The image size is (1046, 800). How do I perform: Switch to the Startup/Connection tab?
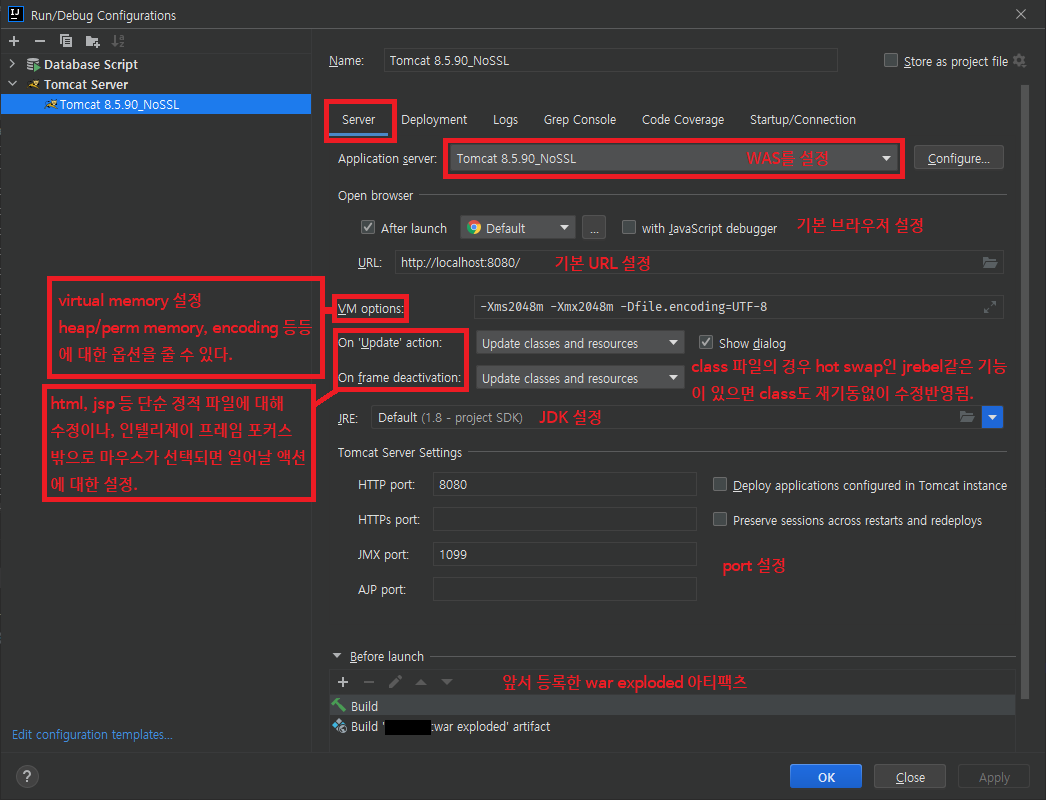[803, 120]
